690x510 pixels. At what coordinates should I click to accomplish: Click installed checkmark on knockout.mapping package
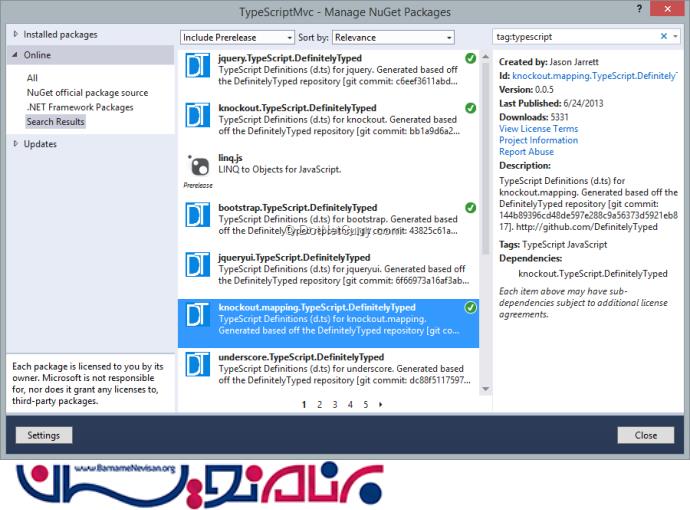click(470, 308)
